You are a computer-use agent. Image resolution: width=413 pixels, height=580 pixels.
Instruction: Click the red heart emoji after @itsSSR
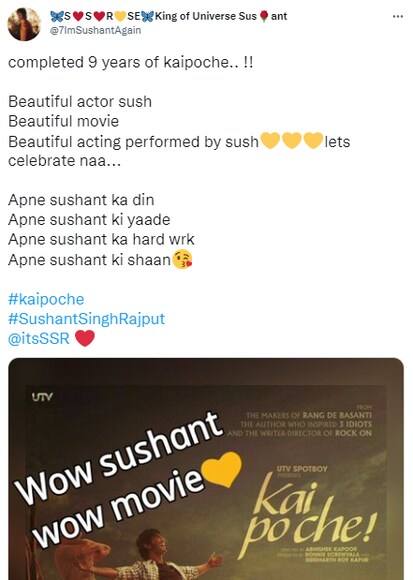click(x=85, y=338)
